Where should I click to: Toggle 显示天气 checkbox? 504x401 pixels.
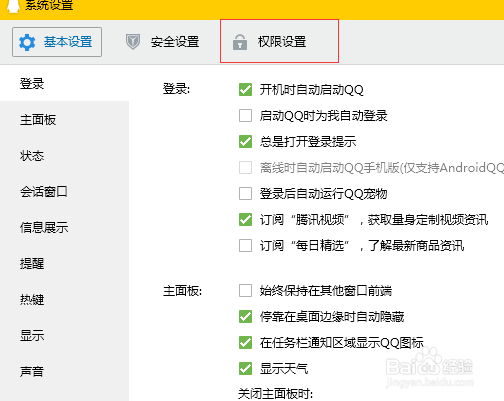[245, 368]
